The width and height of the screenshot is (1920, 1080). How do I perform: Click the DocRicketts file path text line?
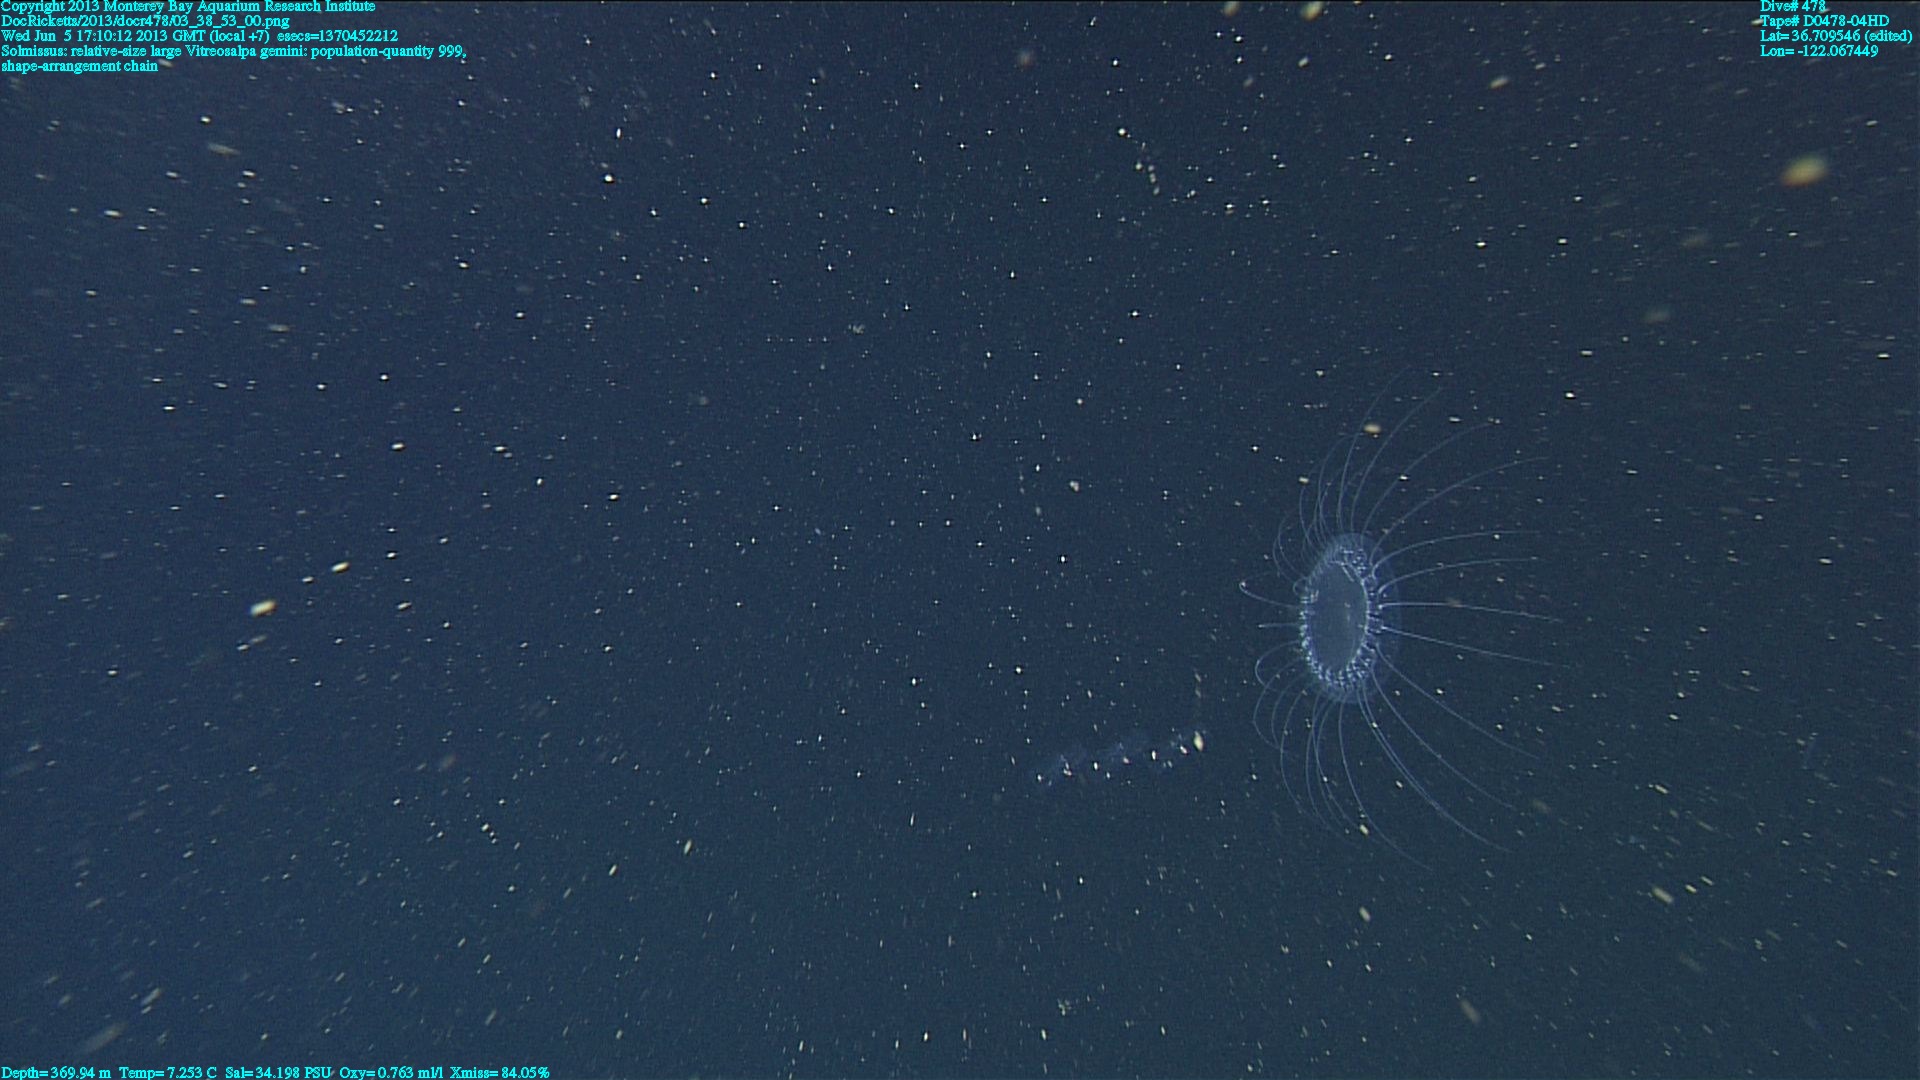(x=146, y=21)
